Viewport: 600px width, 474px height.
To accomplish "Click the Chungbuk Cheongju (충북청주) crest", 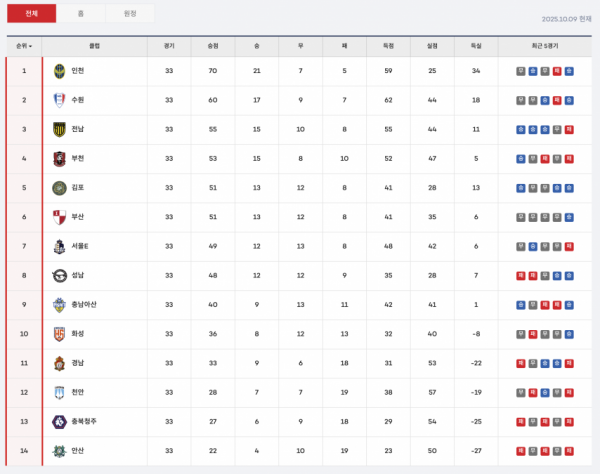I will (x=59, y=422).
